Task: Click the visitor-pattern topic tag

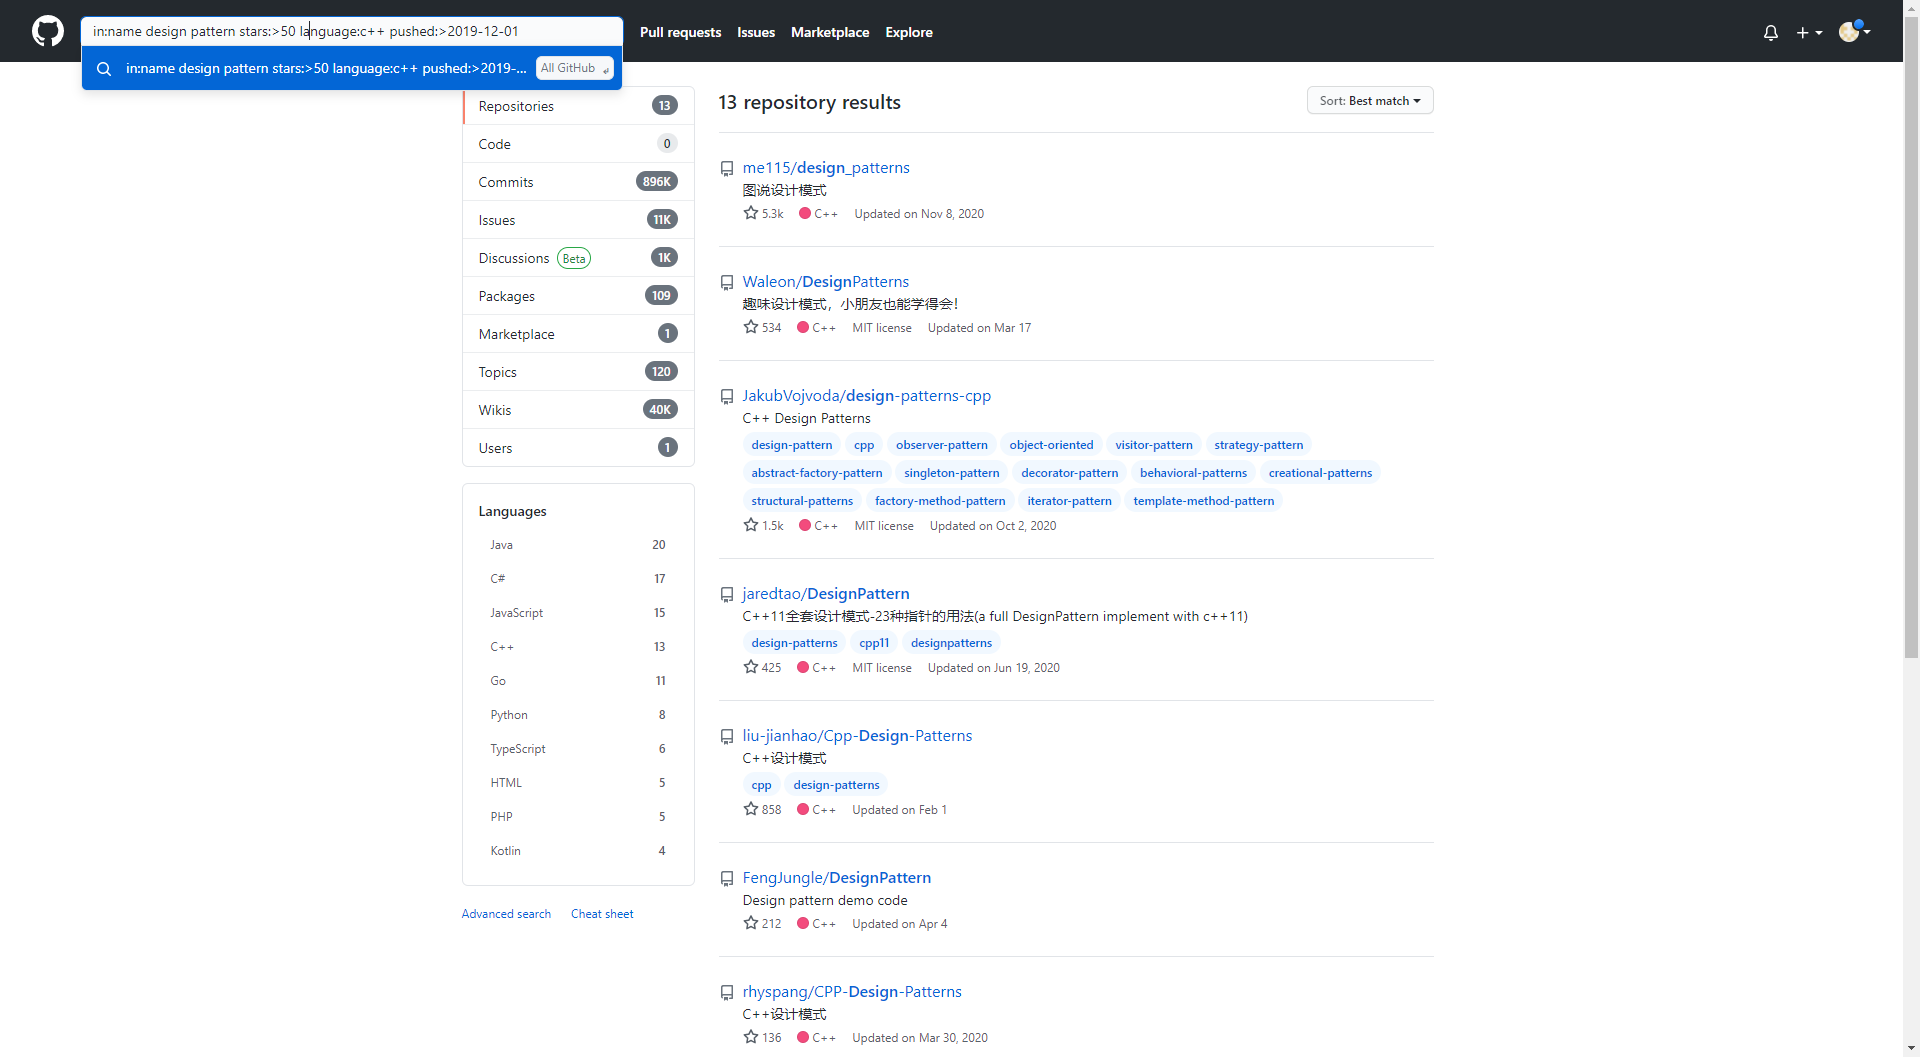Action: [x=1153, y=445]
